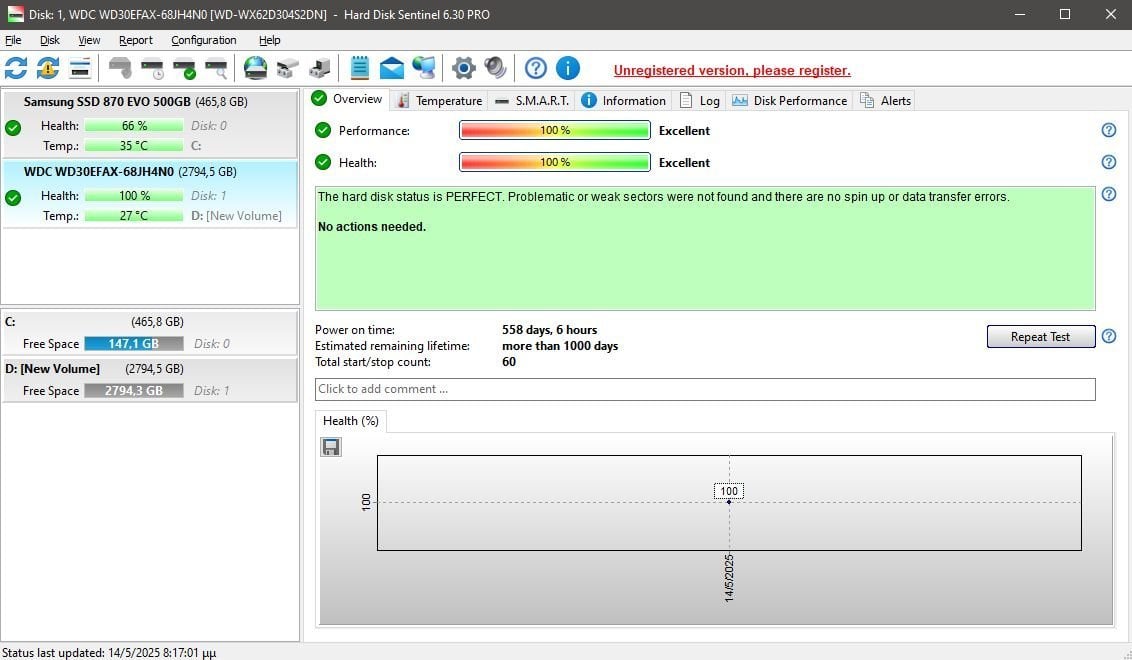Click the grey hard disk icon with shield
This screenshot has height=660, width=1132.
[120, 68]
